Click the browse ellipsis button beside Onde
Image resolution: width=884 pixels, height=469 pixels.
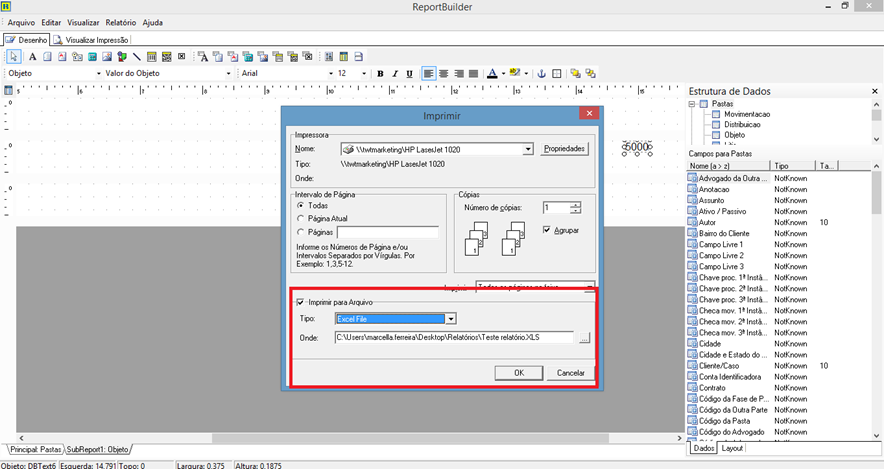click(x=584, y=338)
